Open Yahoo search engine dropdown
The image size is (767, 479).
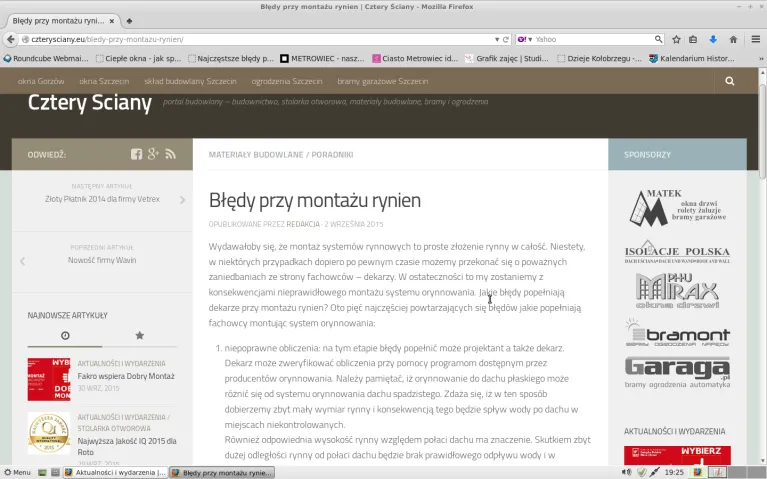click(x=525, y=39)
